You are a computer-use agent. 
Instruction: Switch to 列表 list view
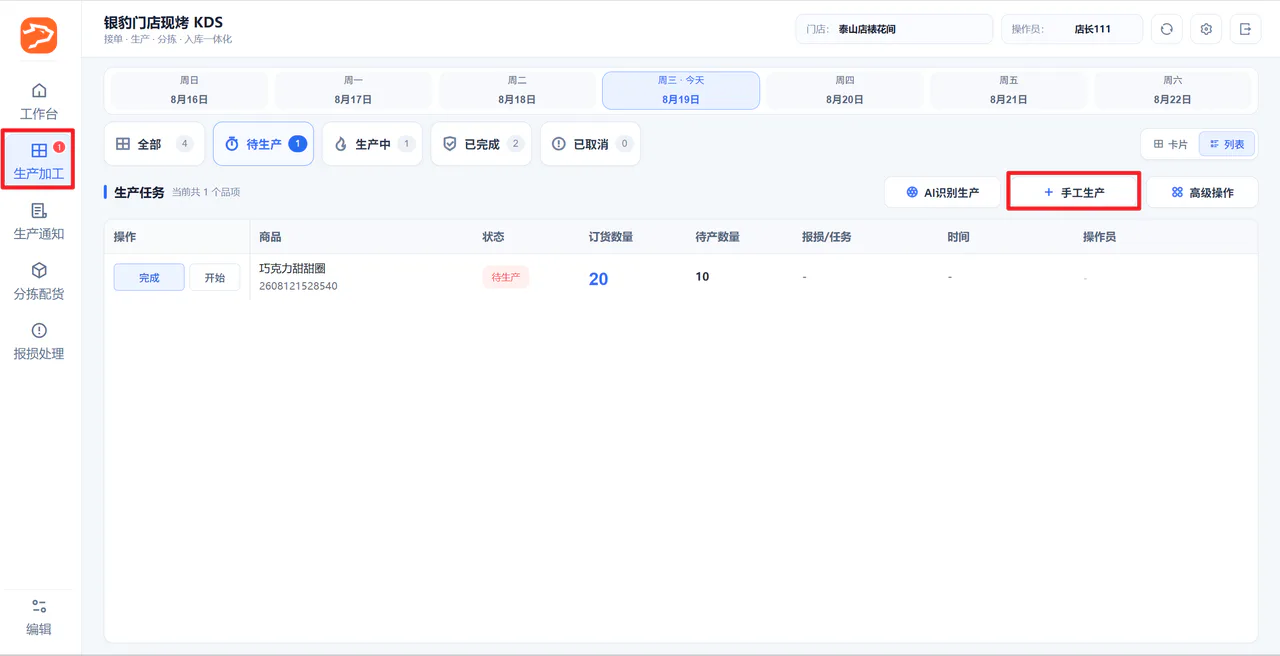click(x=1226, y=144)
